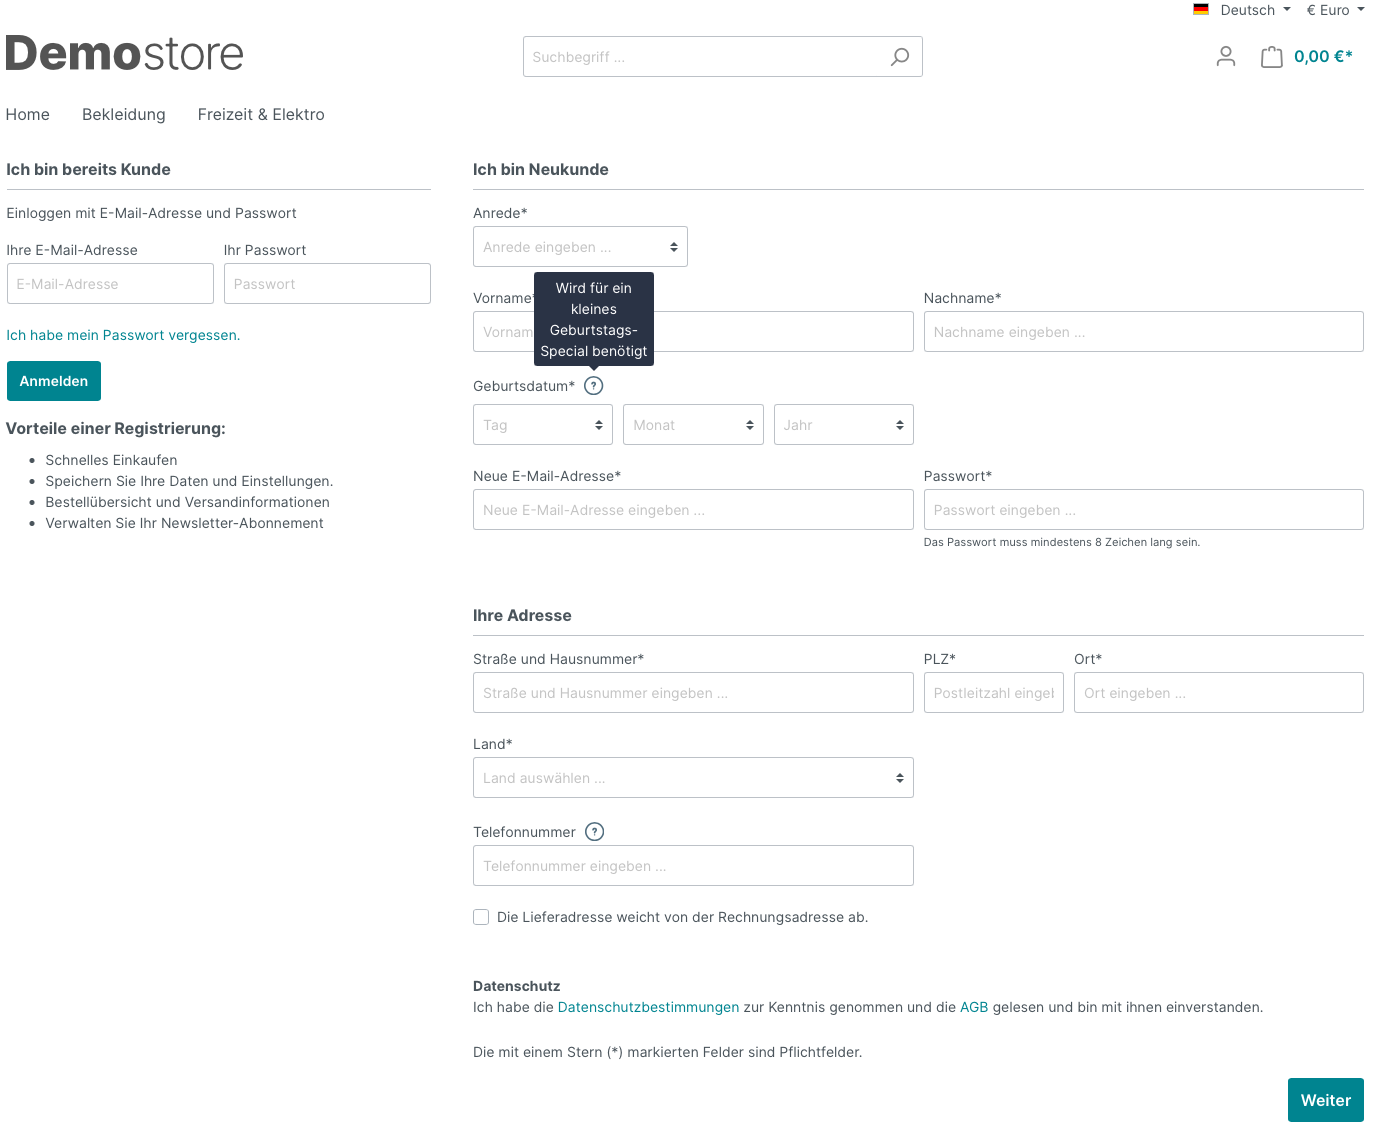This screenshot has height=1134, width=1378.
Task: Click the 'Datenschutz' heading
Action: pos(517,986)
